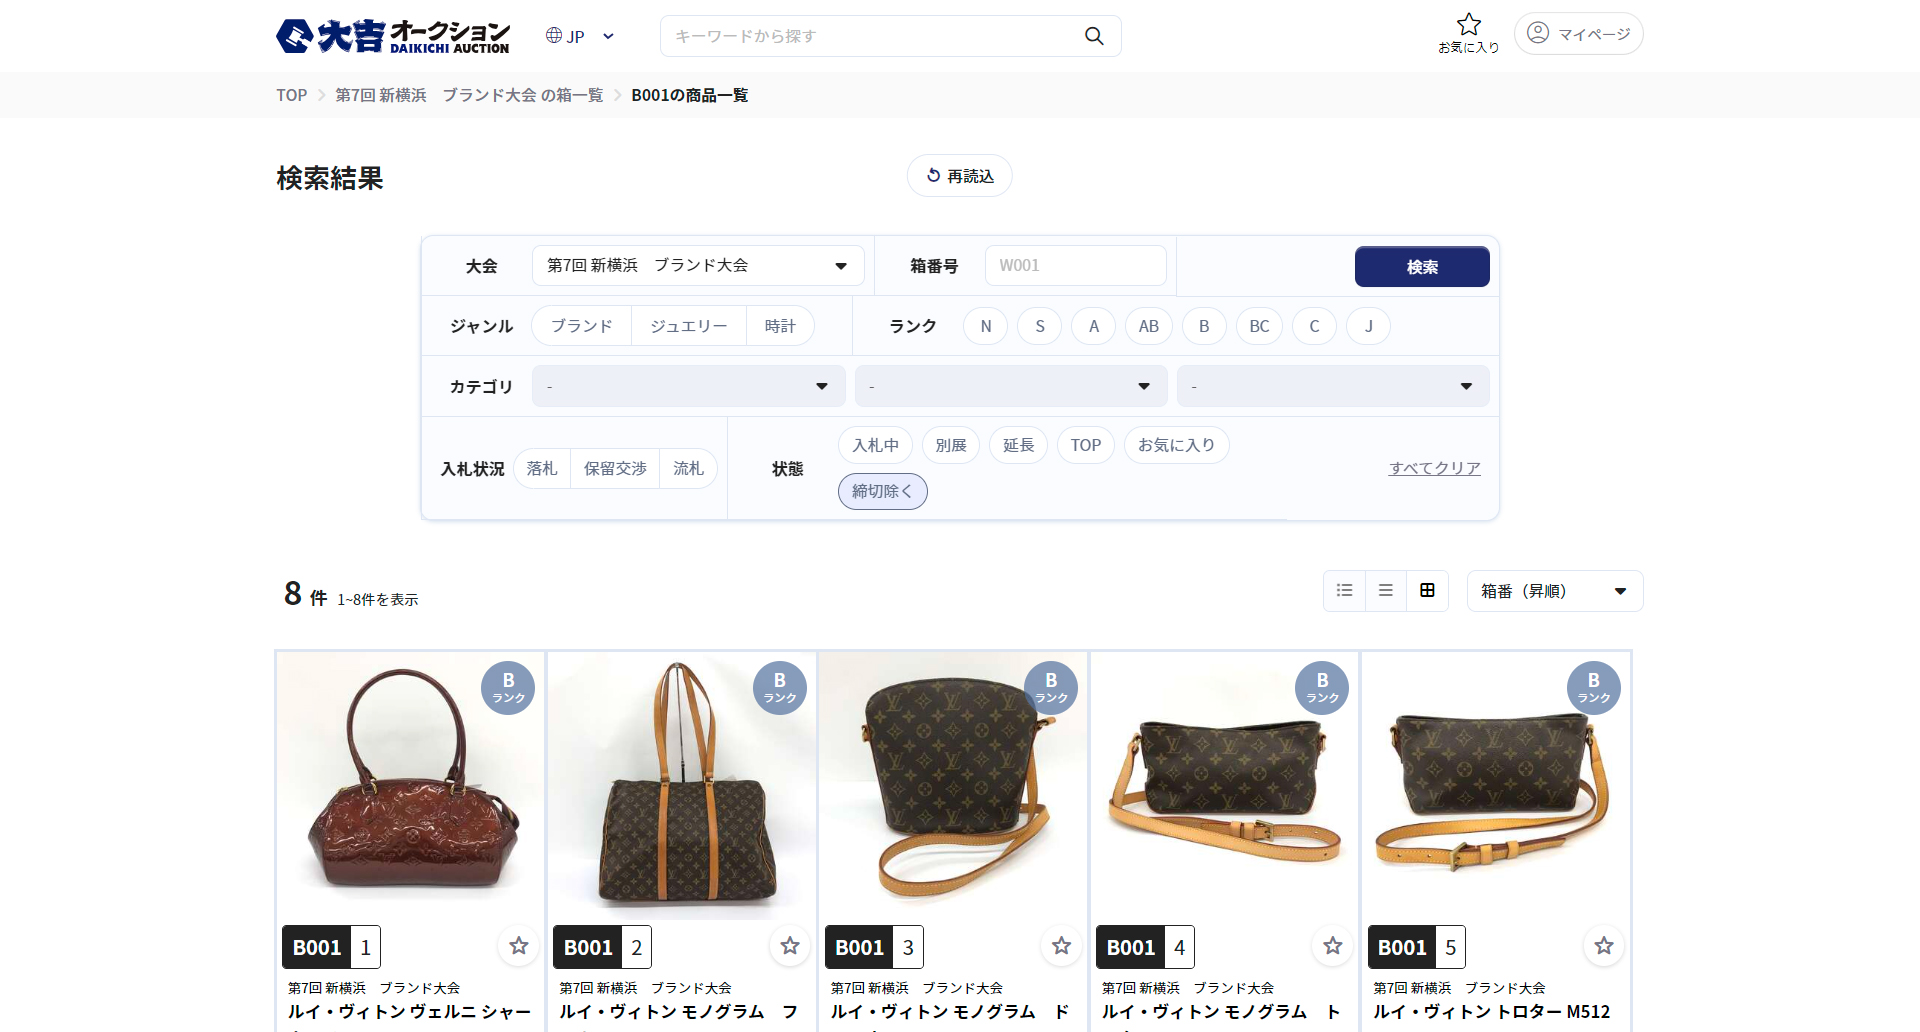Switch to detailed list view icon
The height and width of the screenshot is (1032, 1920).
pyautogui.click(x=1345, y=591)
